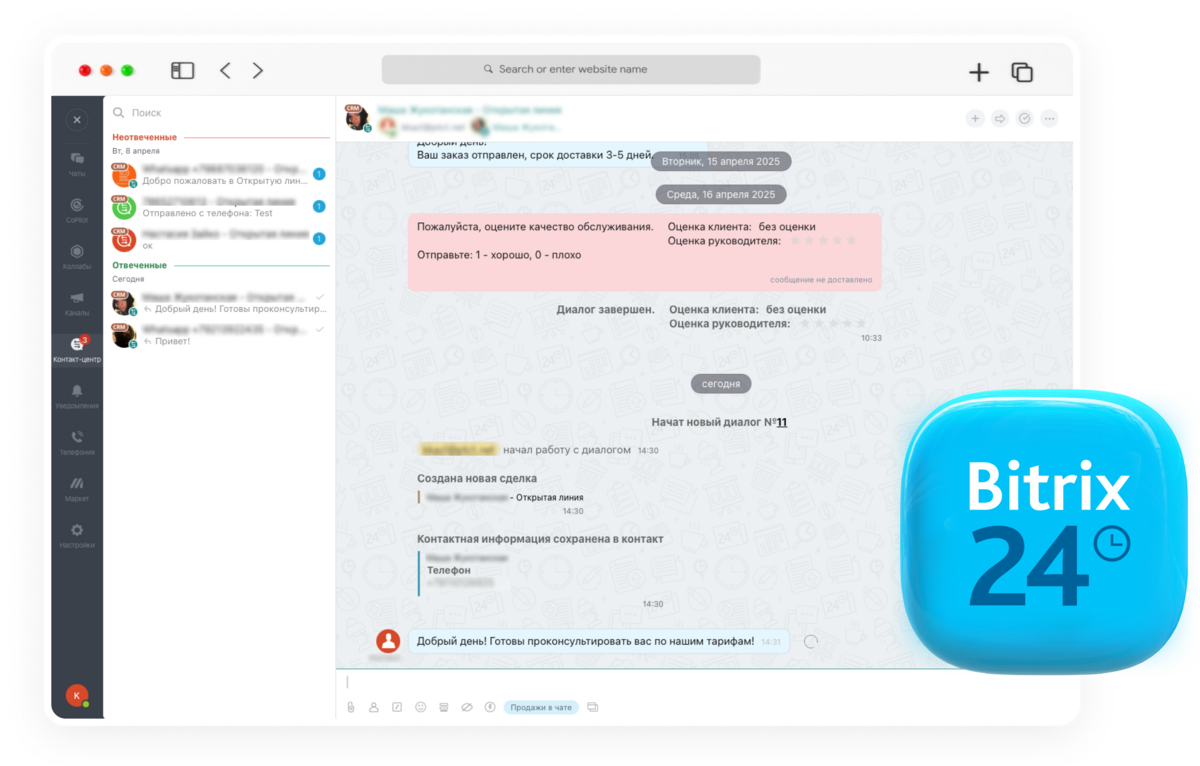Click 'сообщение не доставлено' status text

click(821, 280)
